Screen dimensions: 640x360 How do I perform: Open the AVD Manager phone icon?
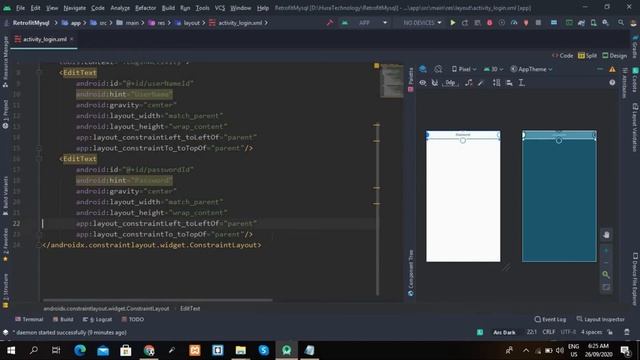coord(593,23)
